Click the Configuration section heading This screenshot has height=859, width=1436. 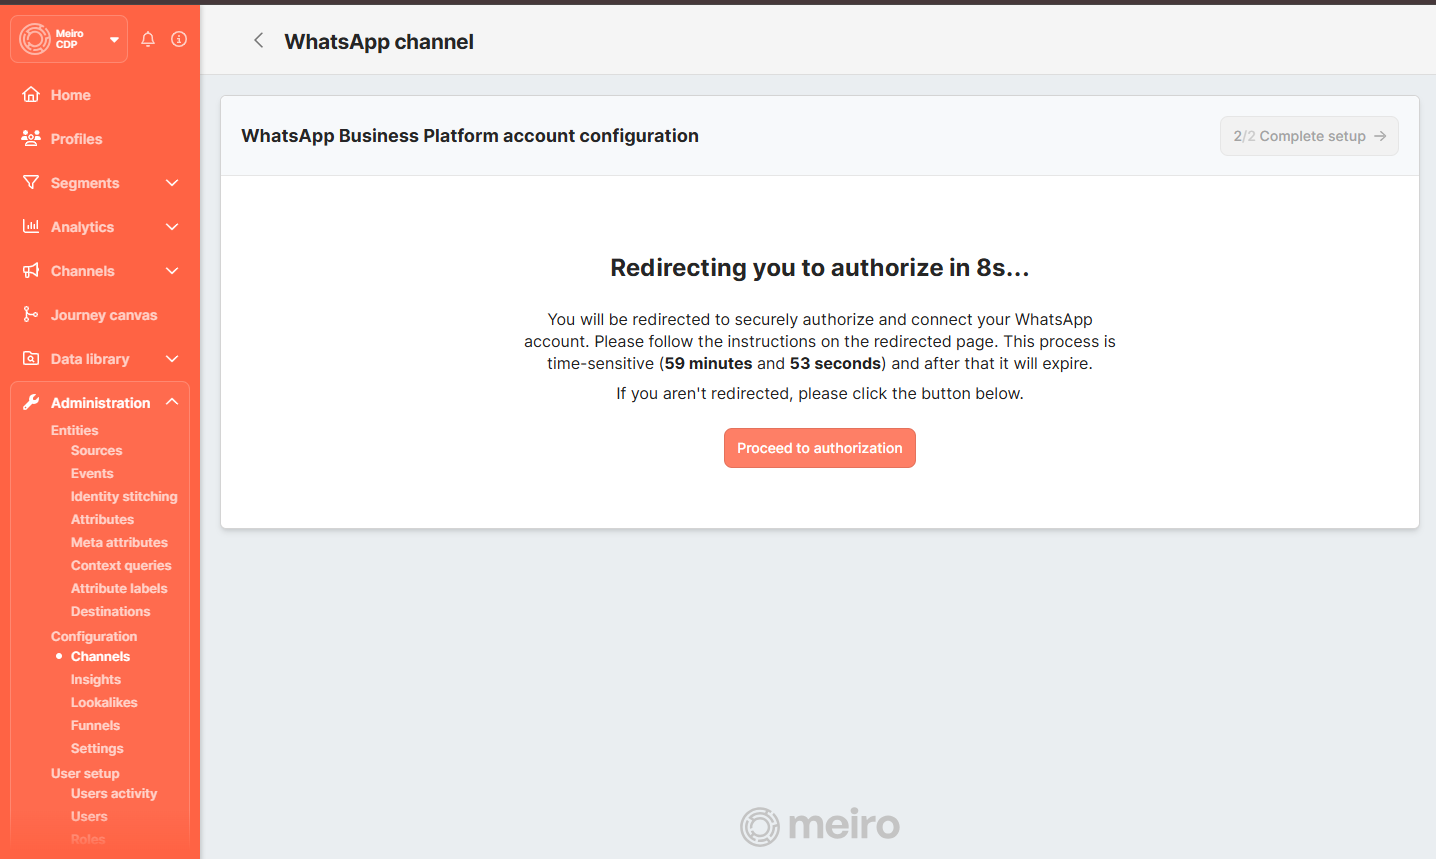click(x=94, y=637)
